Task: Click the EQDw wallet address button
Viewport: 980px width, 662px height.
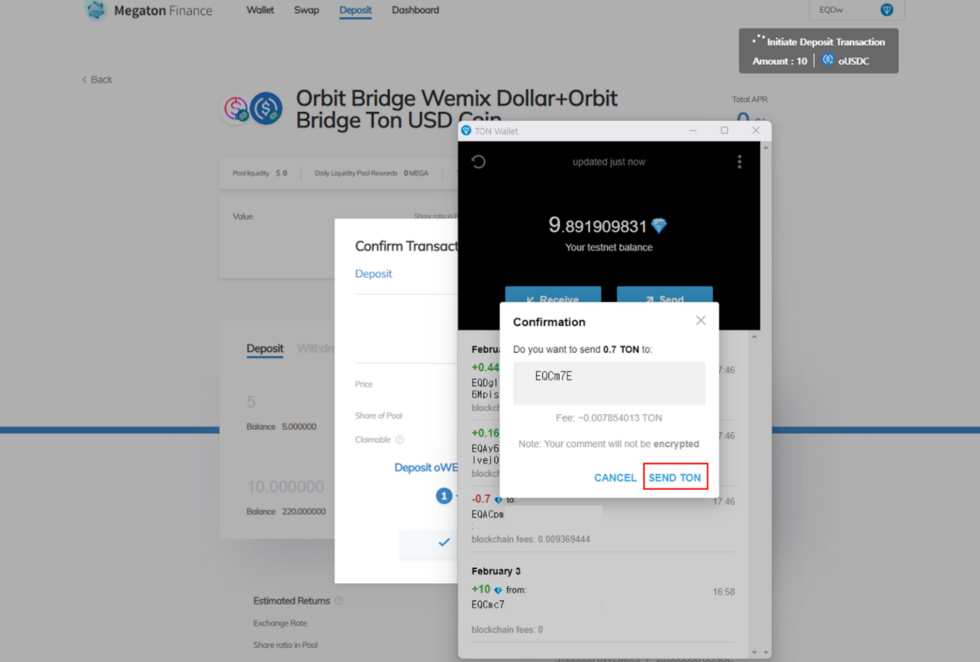Action: [x=856, y=9]
